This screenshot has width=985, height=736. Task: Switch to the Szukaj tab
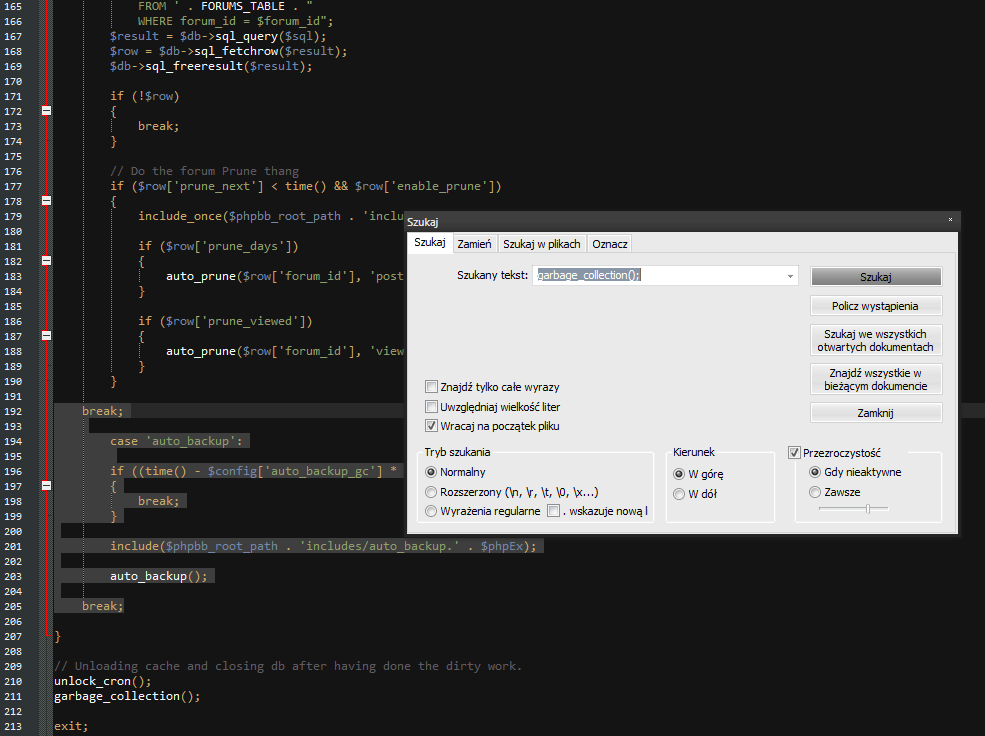click(x=430, y=242)
